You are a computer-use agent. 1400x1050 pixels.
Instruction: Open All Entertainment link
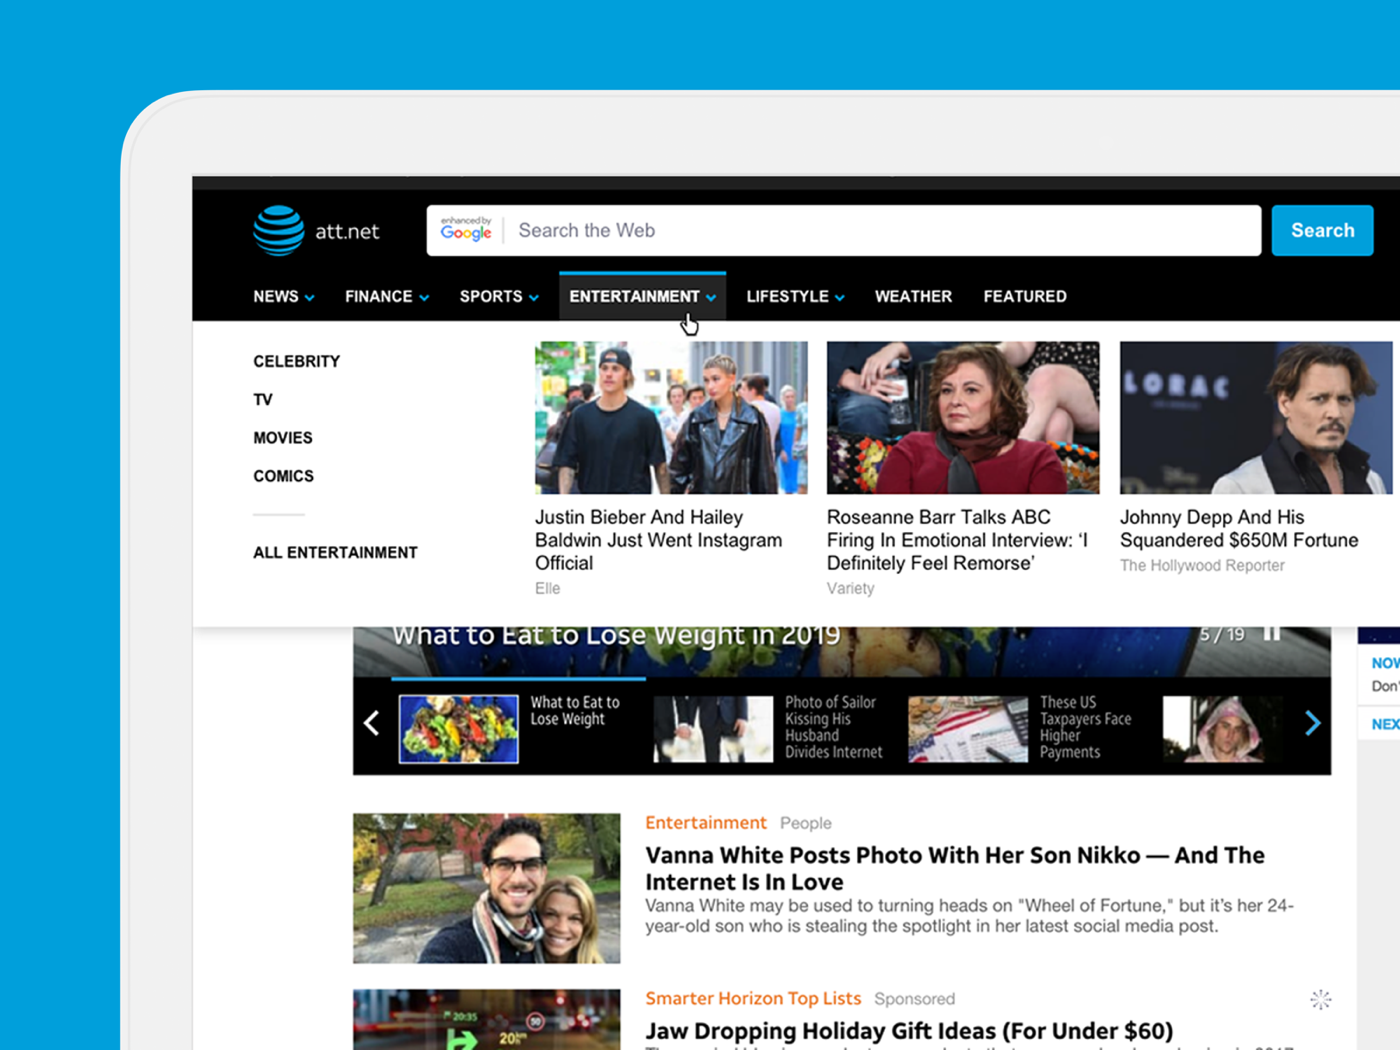335,552
